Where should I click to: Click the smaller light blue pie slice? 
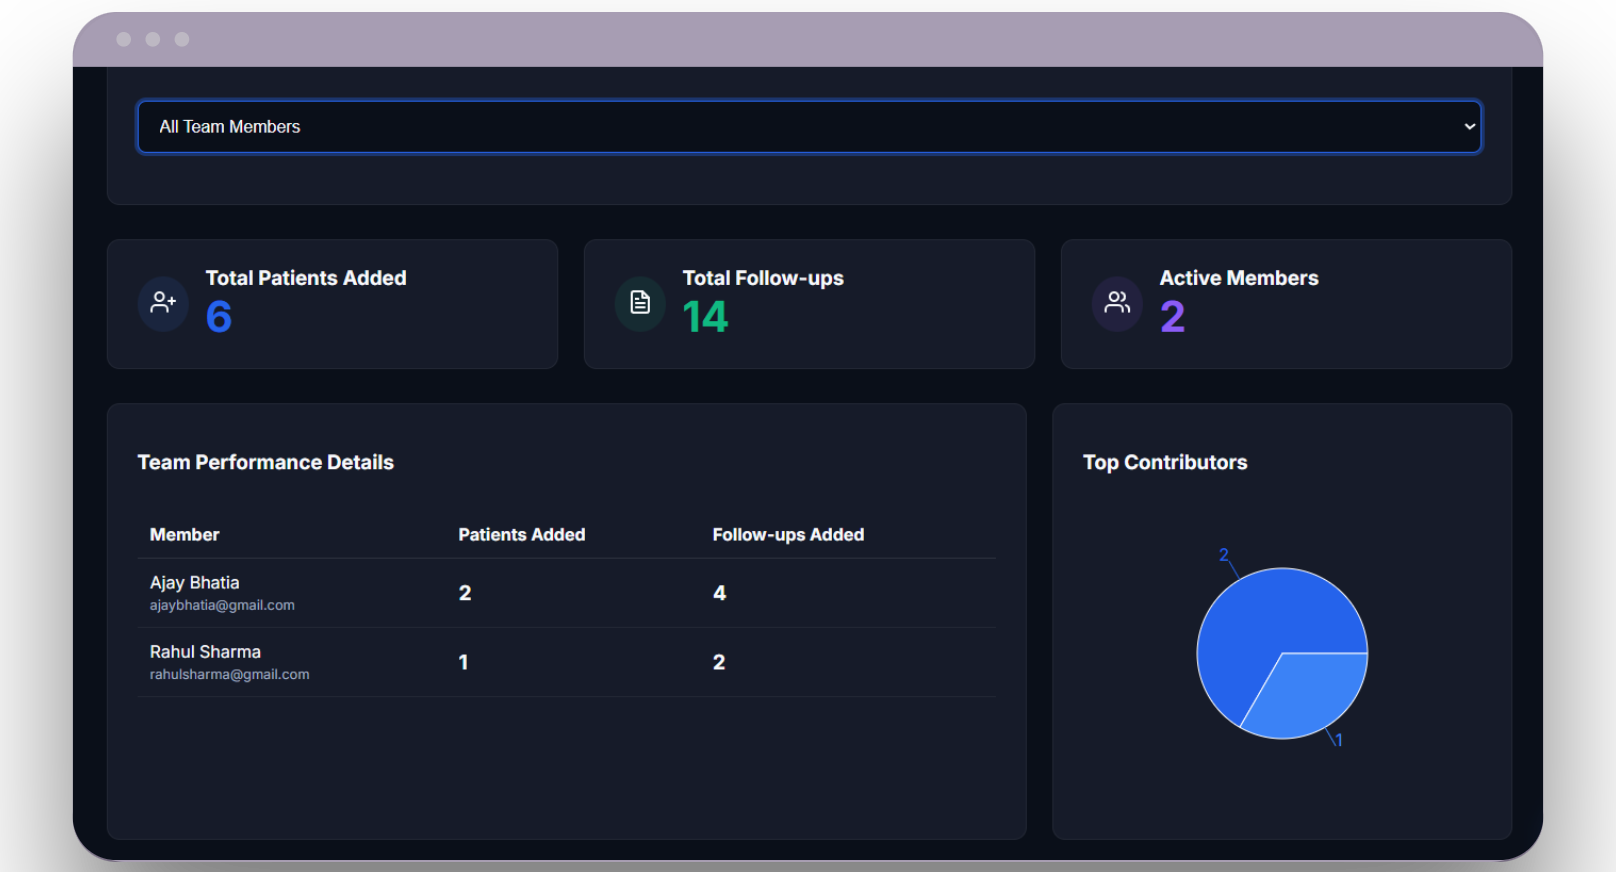[1311, 693]
